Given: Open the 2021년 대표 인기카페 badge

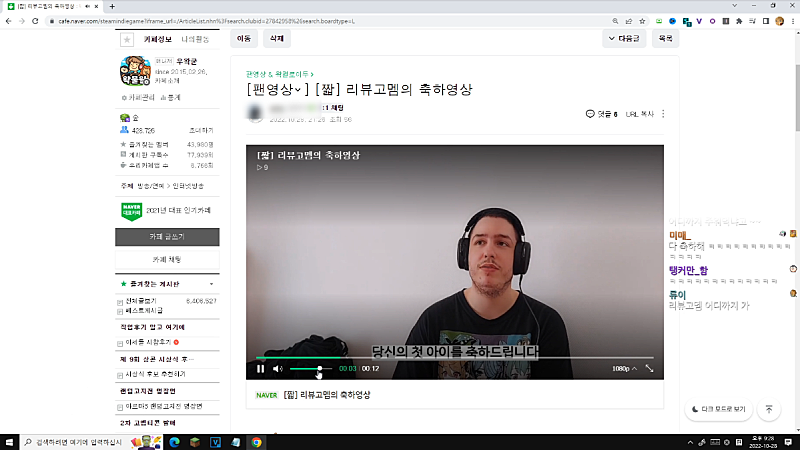Looking at the screenshot, I should pos(166,211).
